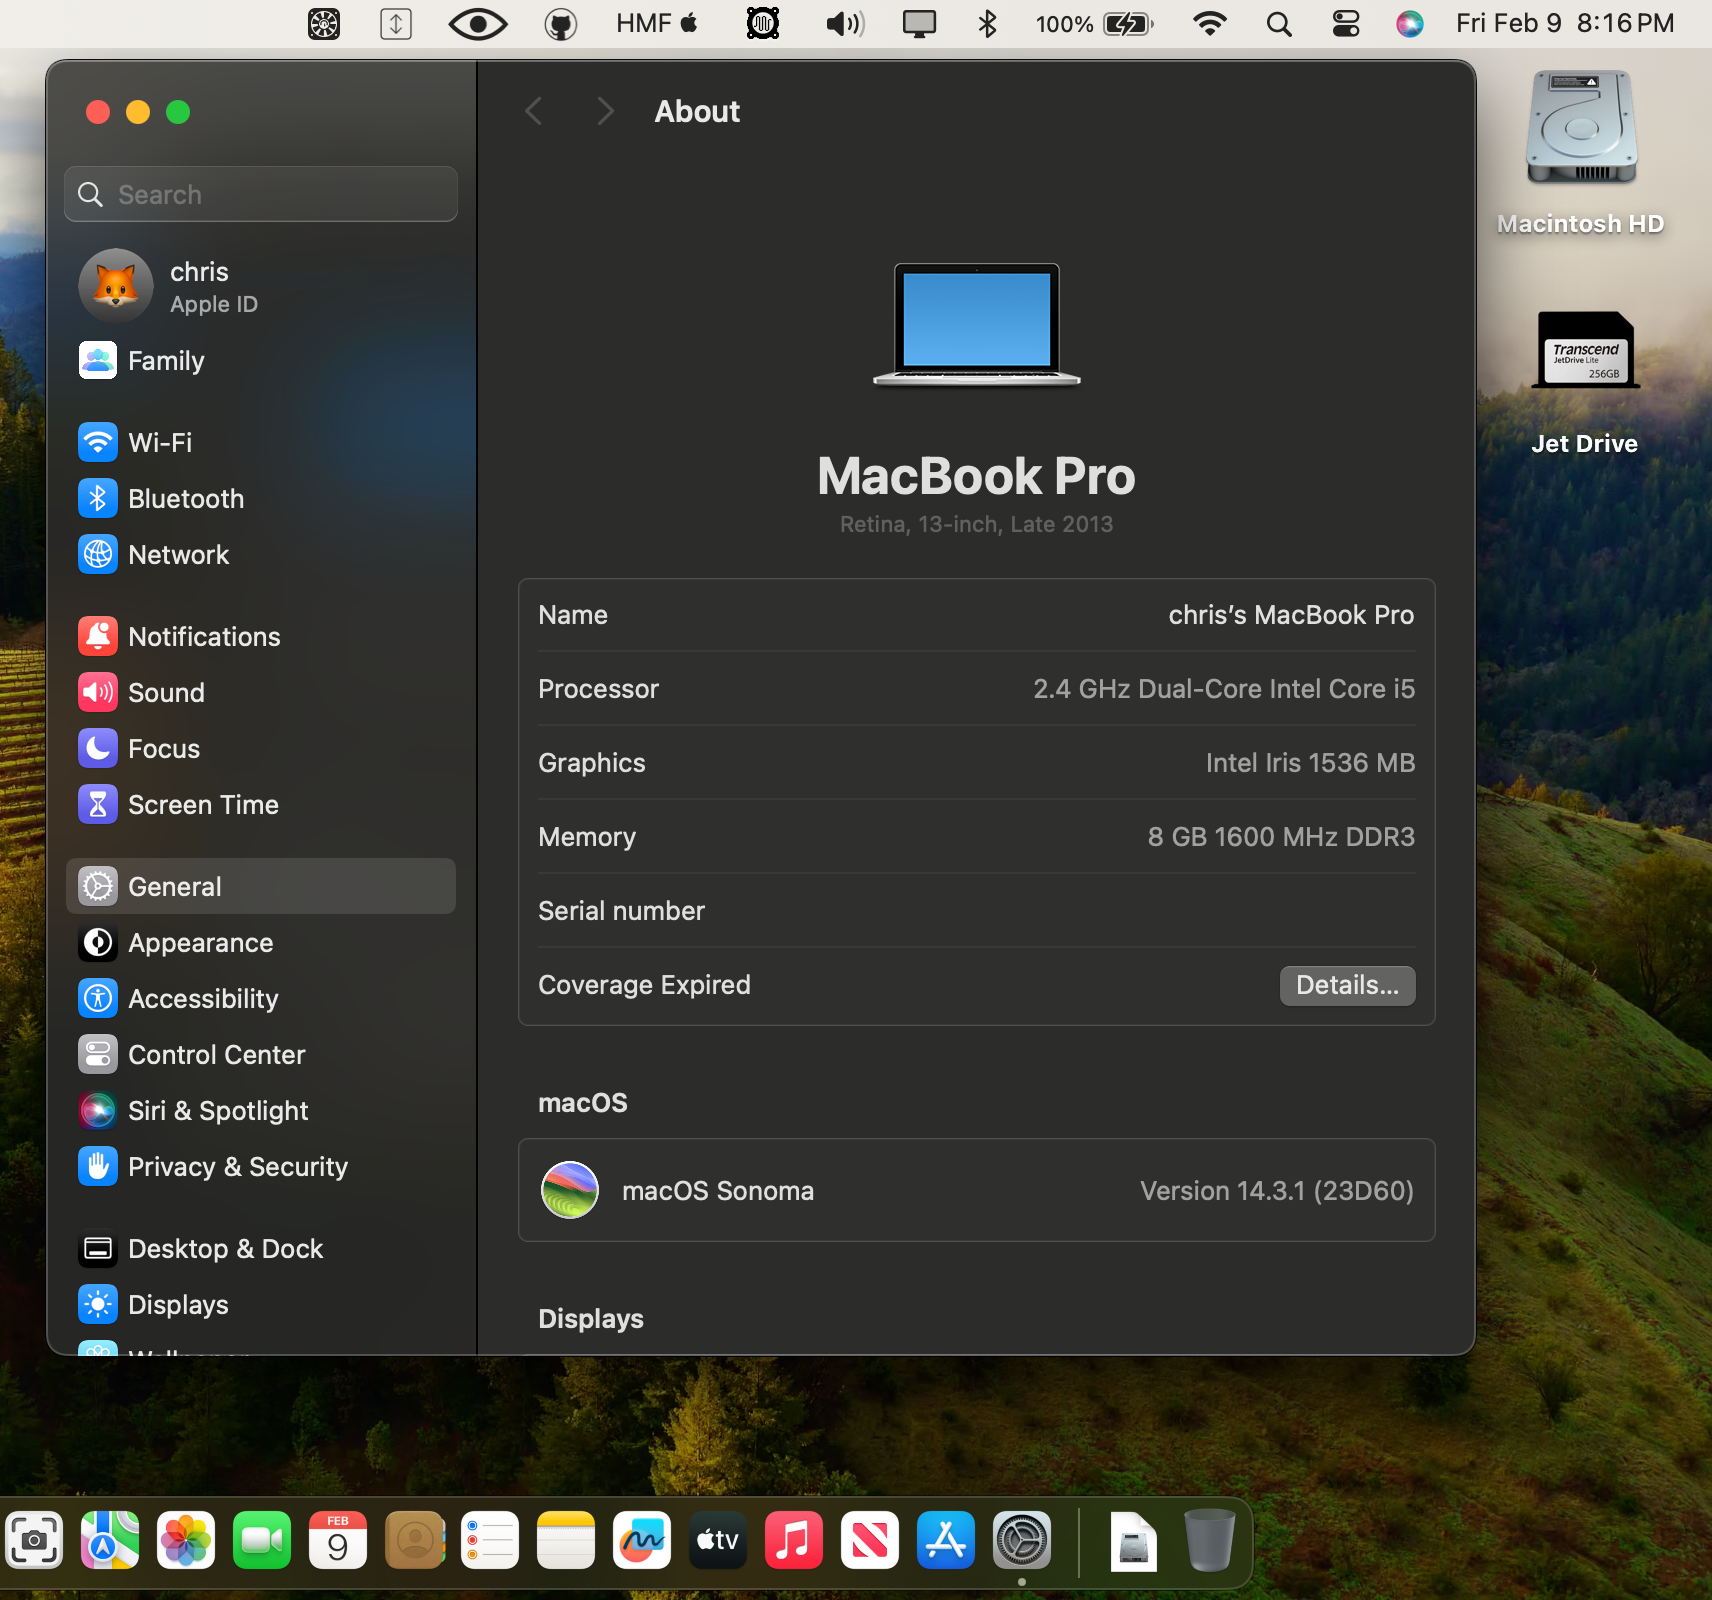The image size is (1712, 1600).
Task: Select General in the sidebar
Action: [x=260, y=886]
